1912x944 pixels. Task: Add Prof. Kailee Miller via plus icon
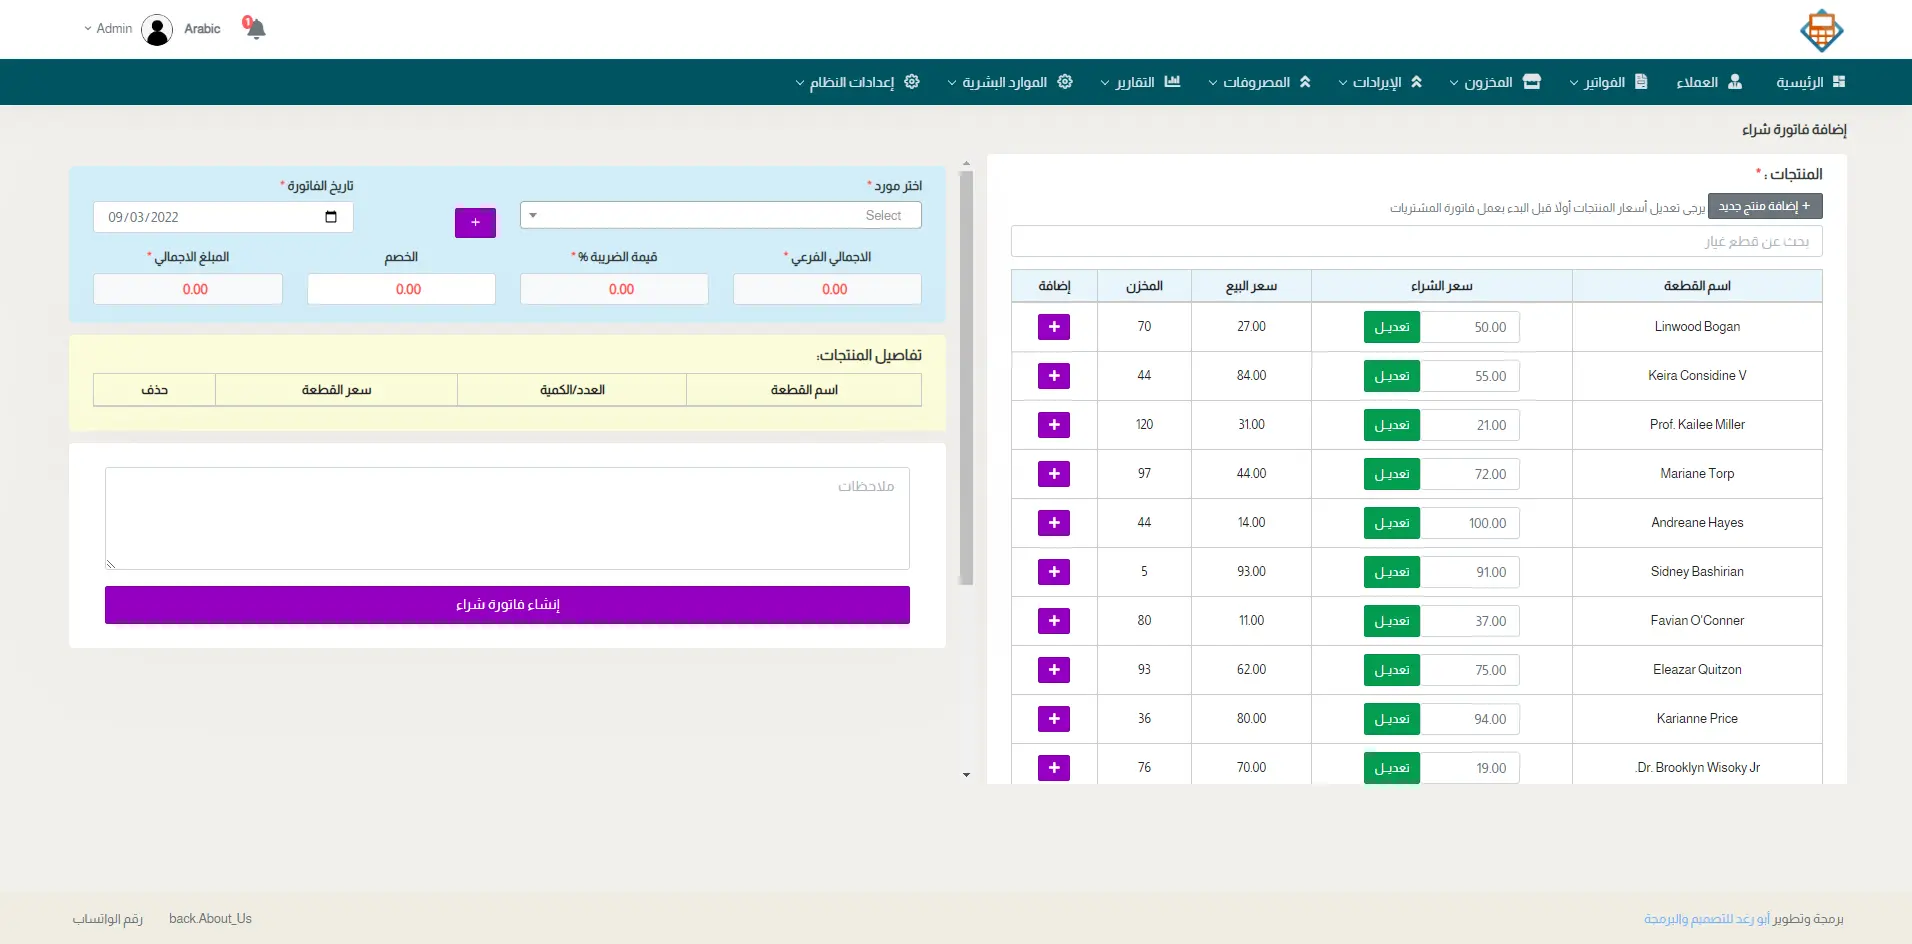pos(1053,425)
